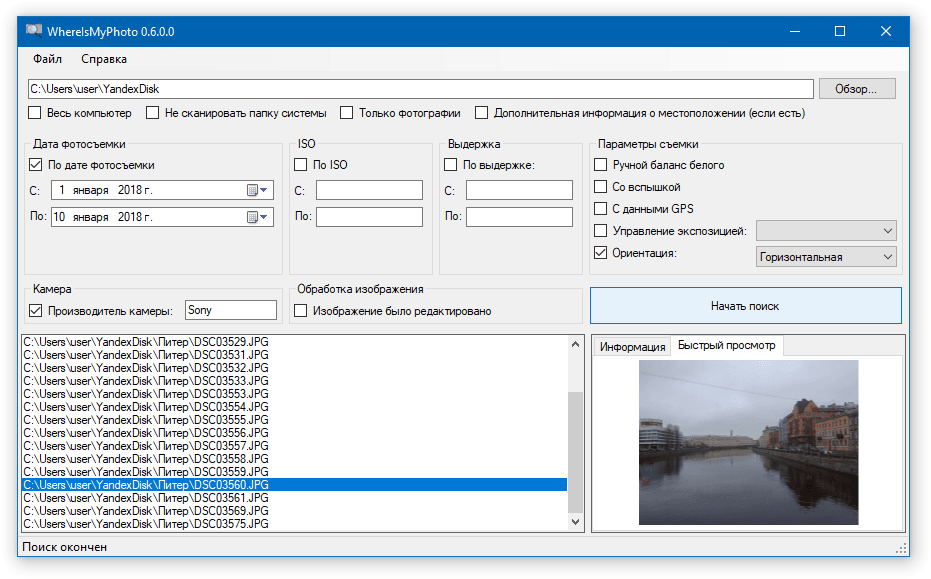931x579 pixels.
Task: Click scroll up arrow in results list
Action: (x=575, y=344)
